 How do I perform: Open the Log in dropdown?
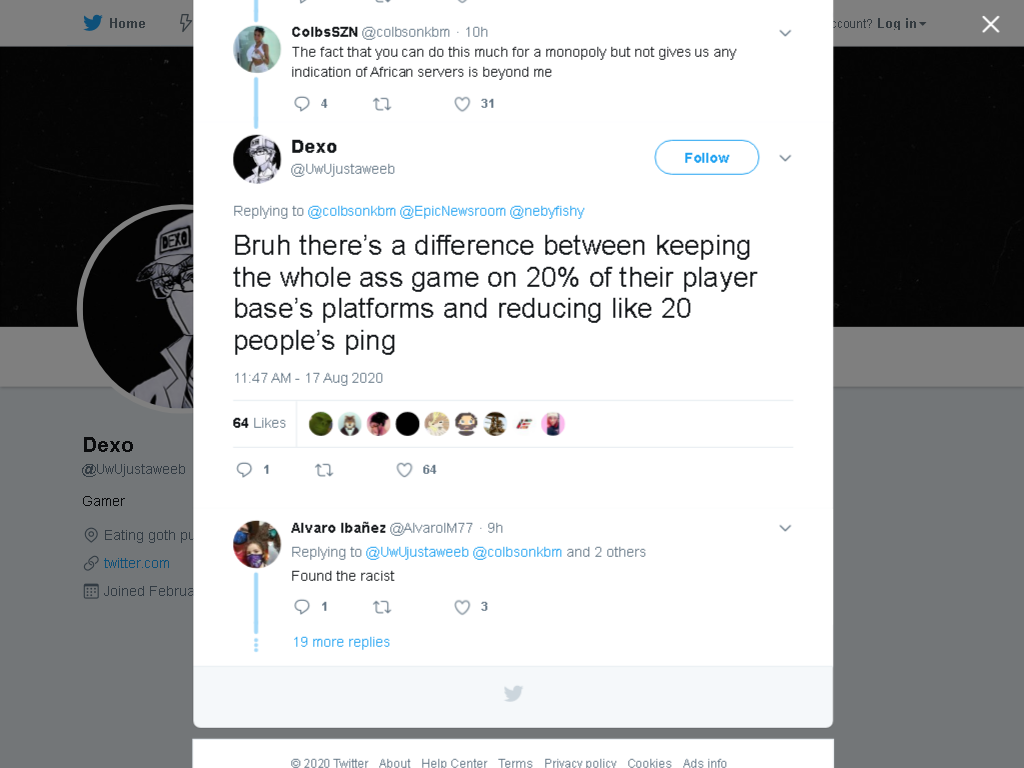901,24
